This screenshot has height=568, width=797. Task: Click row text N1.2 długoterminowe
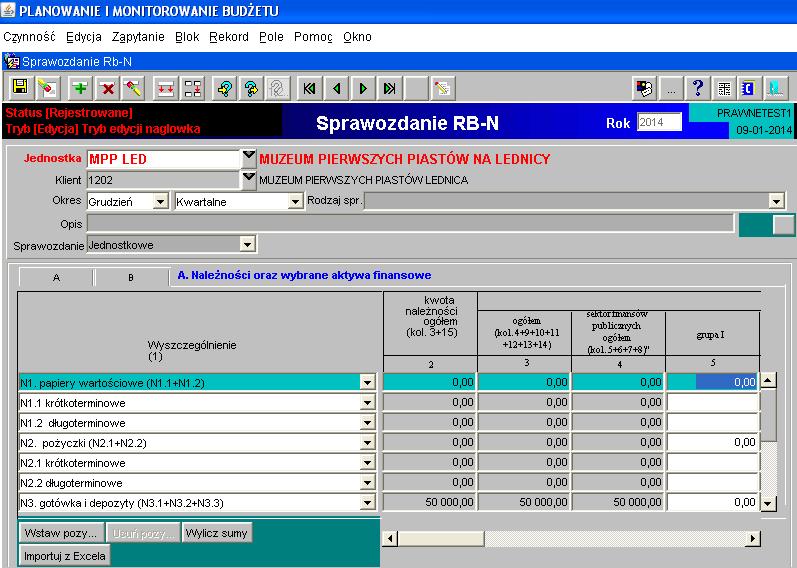73,423
